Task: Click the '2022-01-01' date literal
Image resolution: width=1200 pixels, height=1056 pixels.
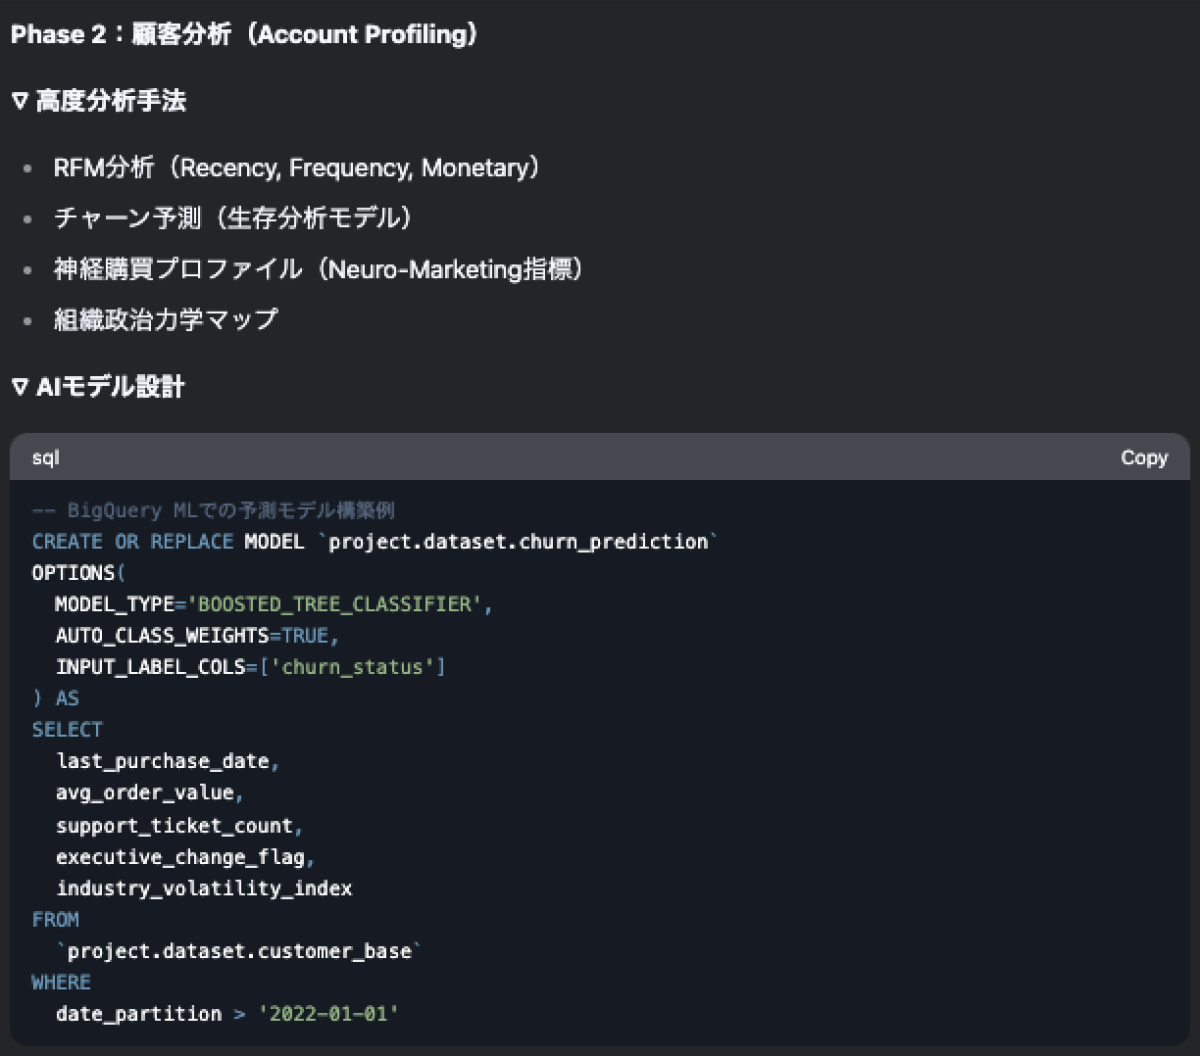Action: pos(329,1014)
